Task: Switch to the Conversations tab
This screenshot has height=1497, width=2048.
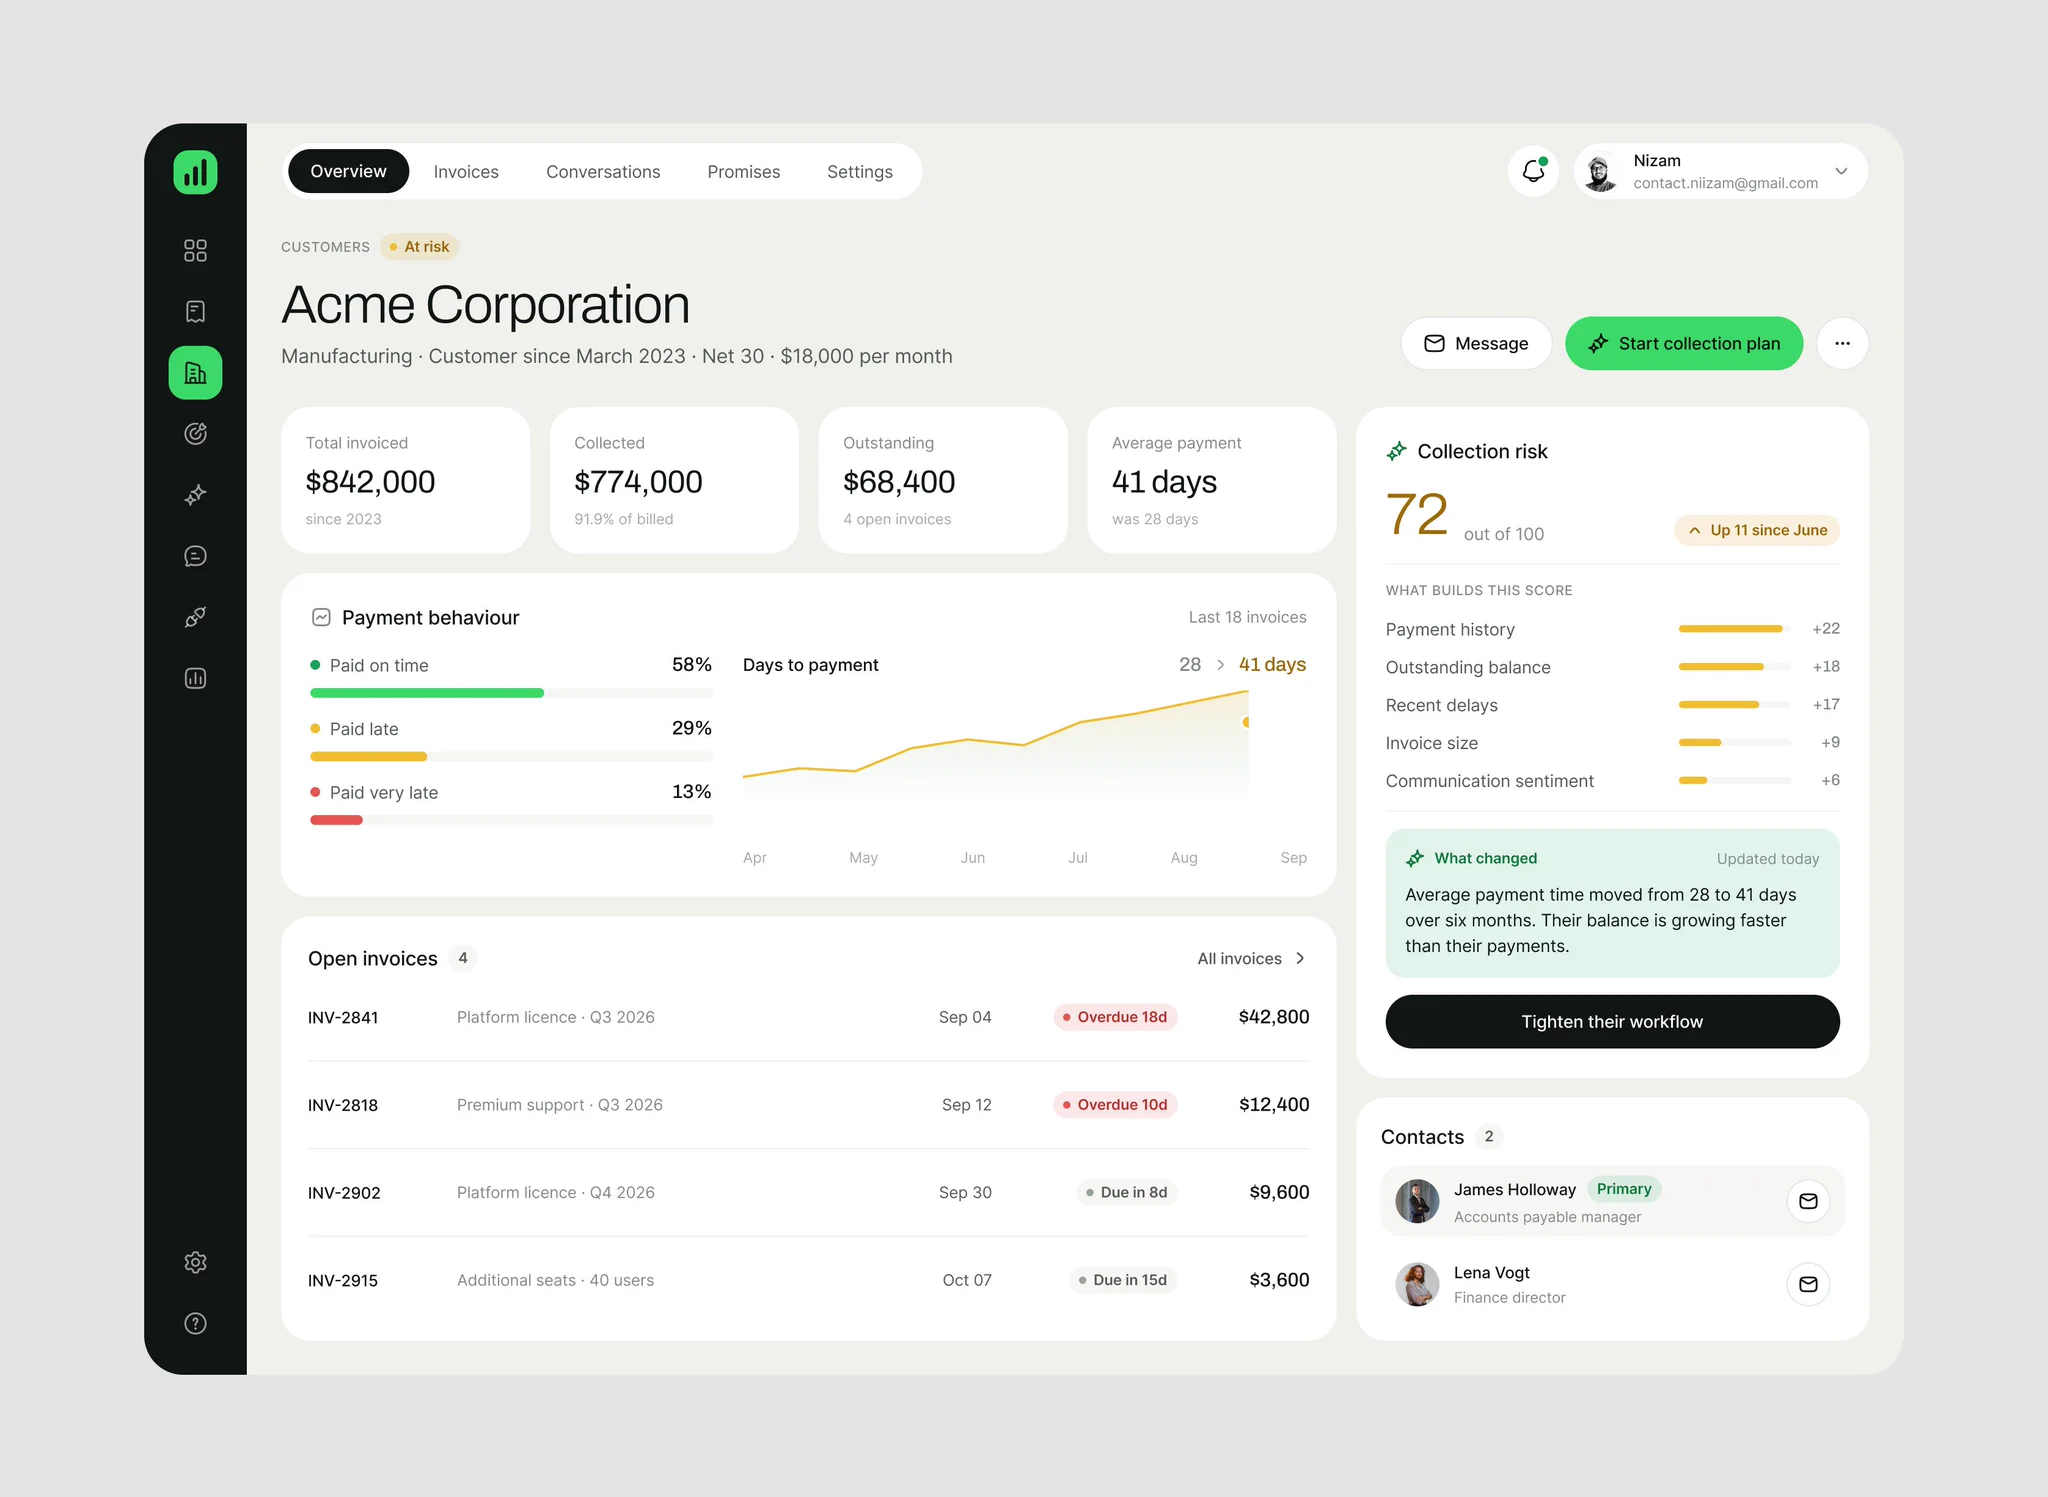Action: 603,172
